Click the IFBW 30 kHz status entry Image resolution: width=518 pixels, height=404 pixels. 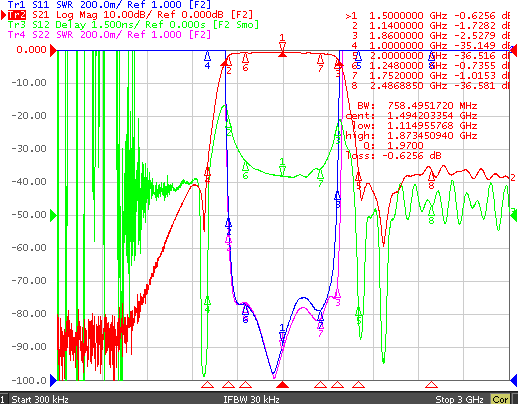click(x=251, y=399)
